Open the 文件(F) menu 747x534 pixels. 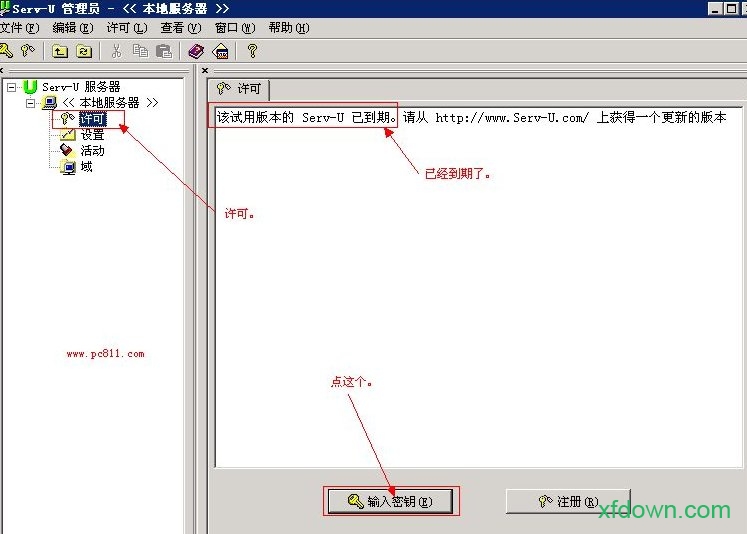click(20, 28)
